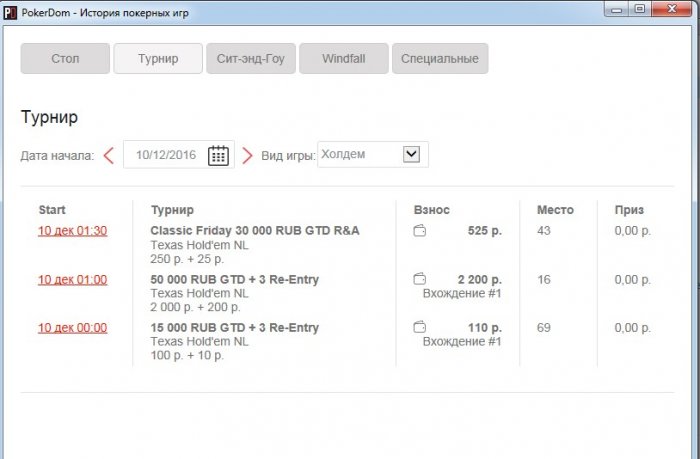Click the 525 р. buy-in amount
This screenshot has width=700, height=459.
tap(485, 231)
